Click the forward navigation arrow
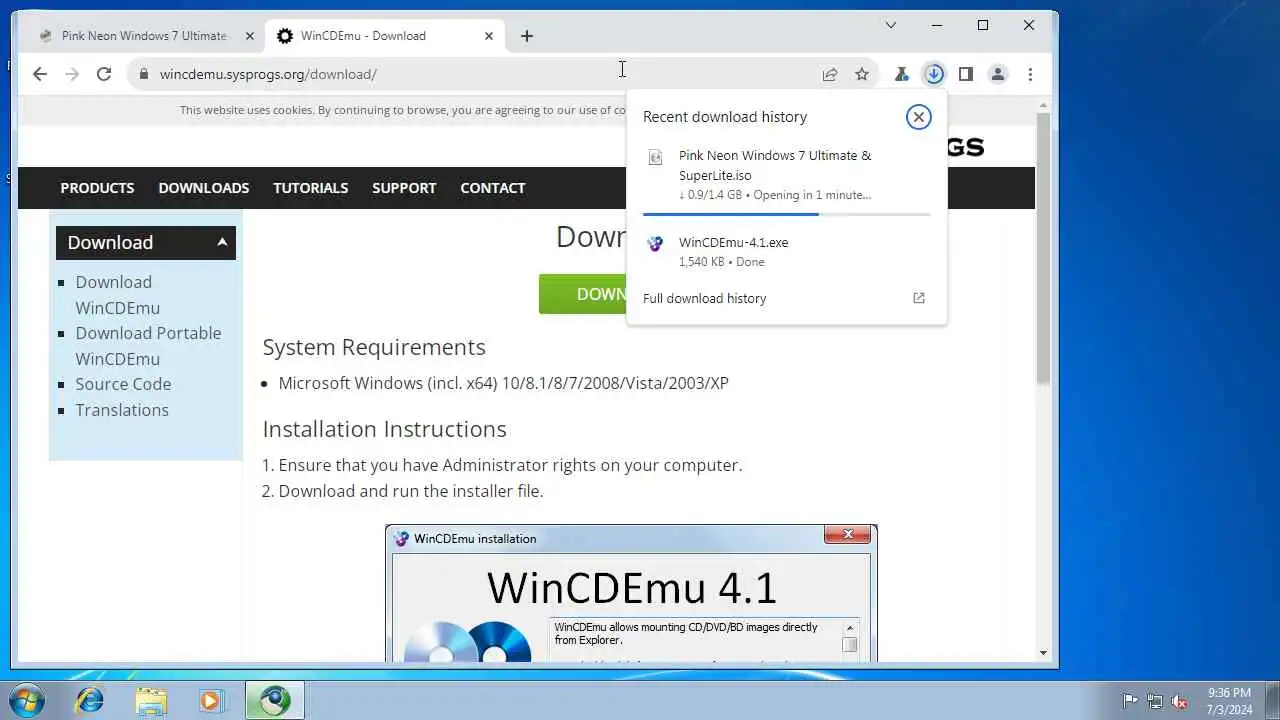The image size is (1280, 720). pyautogui.click(x=71, y=74)
